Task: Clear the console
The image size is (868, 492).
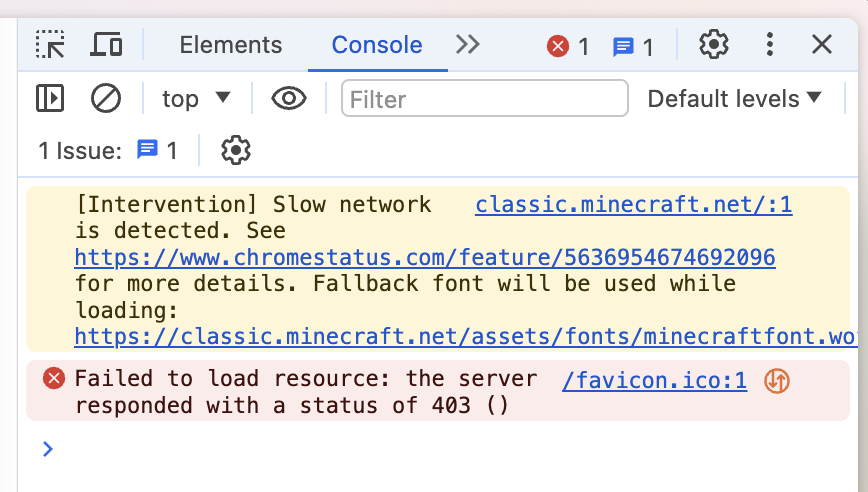Action: click(x=106, y=98)
